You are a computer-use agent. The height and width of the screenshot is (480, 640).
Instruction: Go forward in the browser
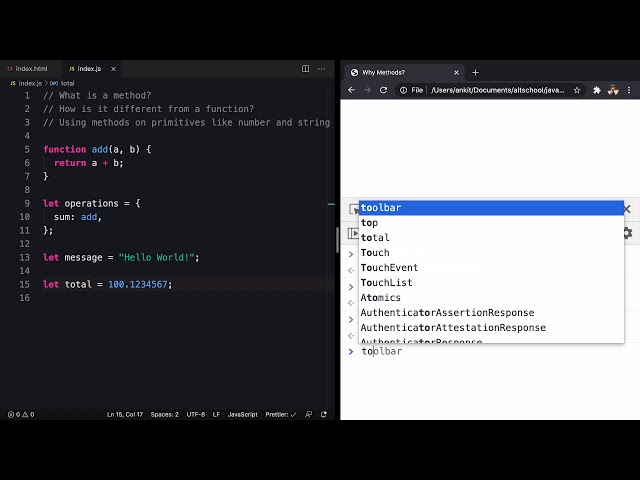(367, 90)
